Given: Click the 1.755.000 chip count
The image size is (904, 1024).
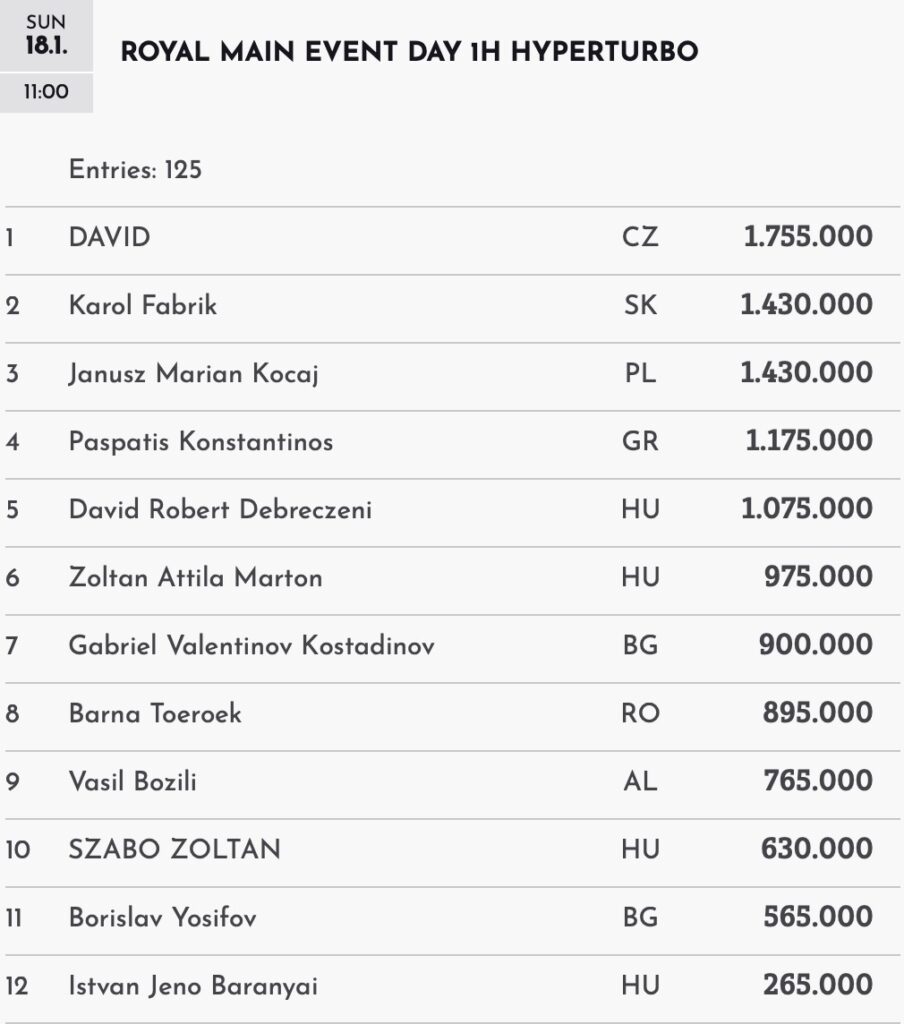Looking at the screenshot, I should pos(808,238).
